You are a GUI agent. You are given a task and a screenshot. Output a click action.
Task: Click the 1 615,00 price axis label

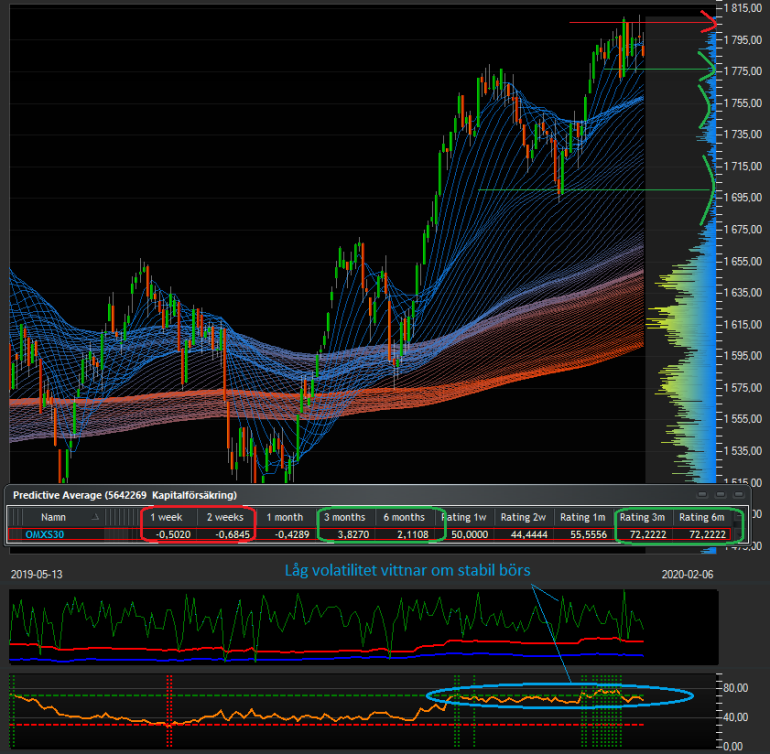pos(742,324)
